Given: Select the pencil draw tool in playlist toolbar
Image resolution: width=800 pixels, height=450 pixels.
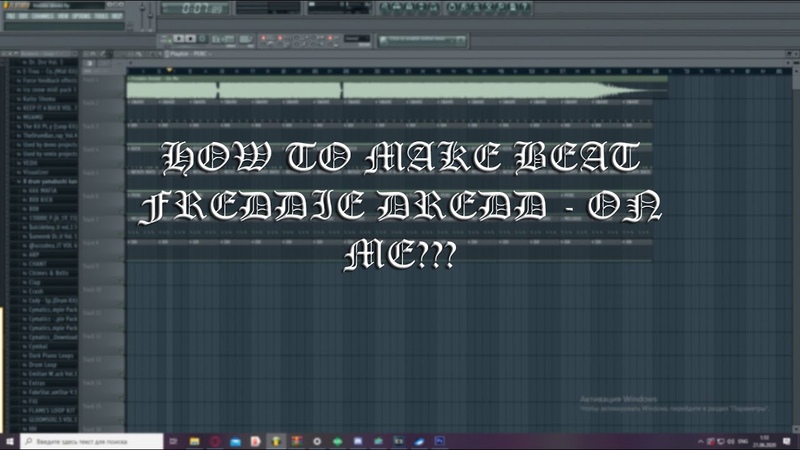Looking at the screenshot, I should (x=103, y=54).
